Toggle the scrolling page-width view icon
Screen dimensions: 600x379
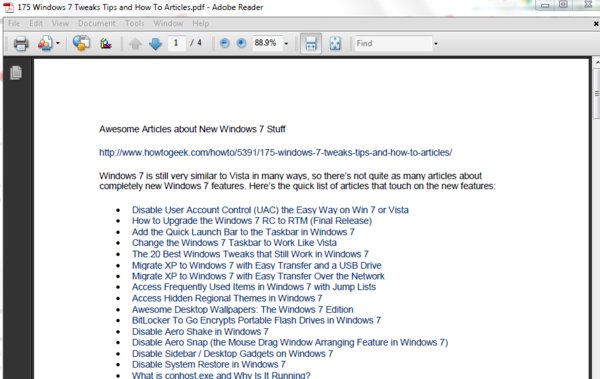point(311,43)
